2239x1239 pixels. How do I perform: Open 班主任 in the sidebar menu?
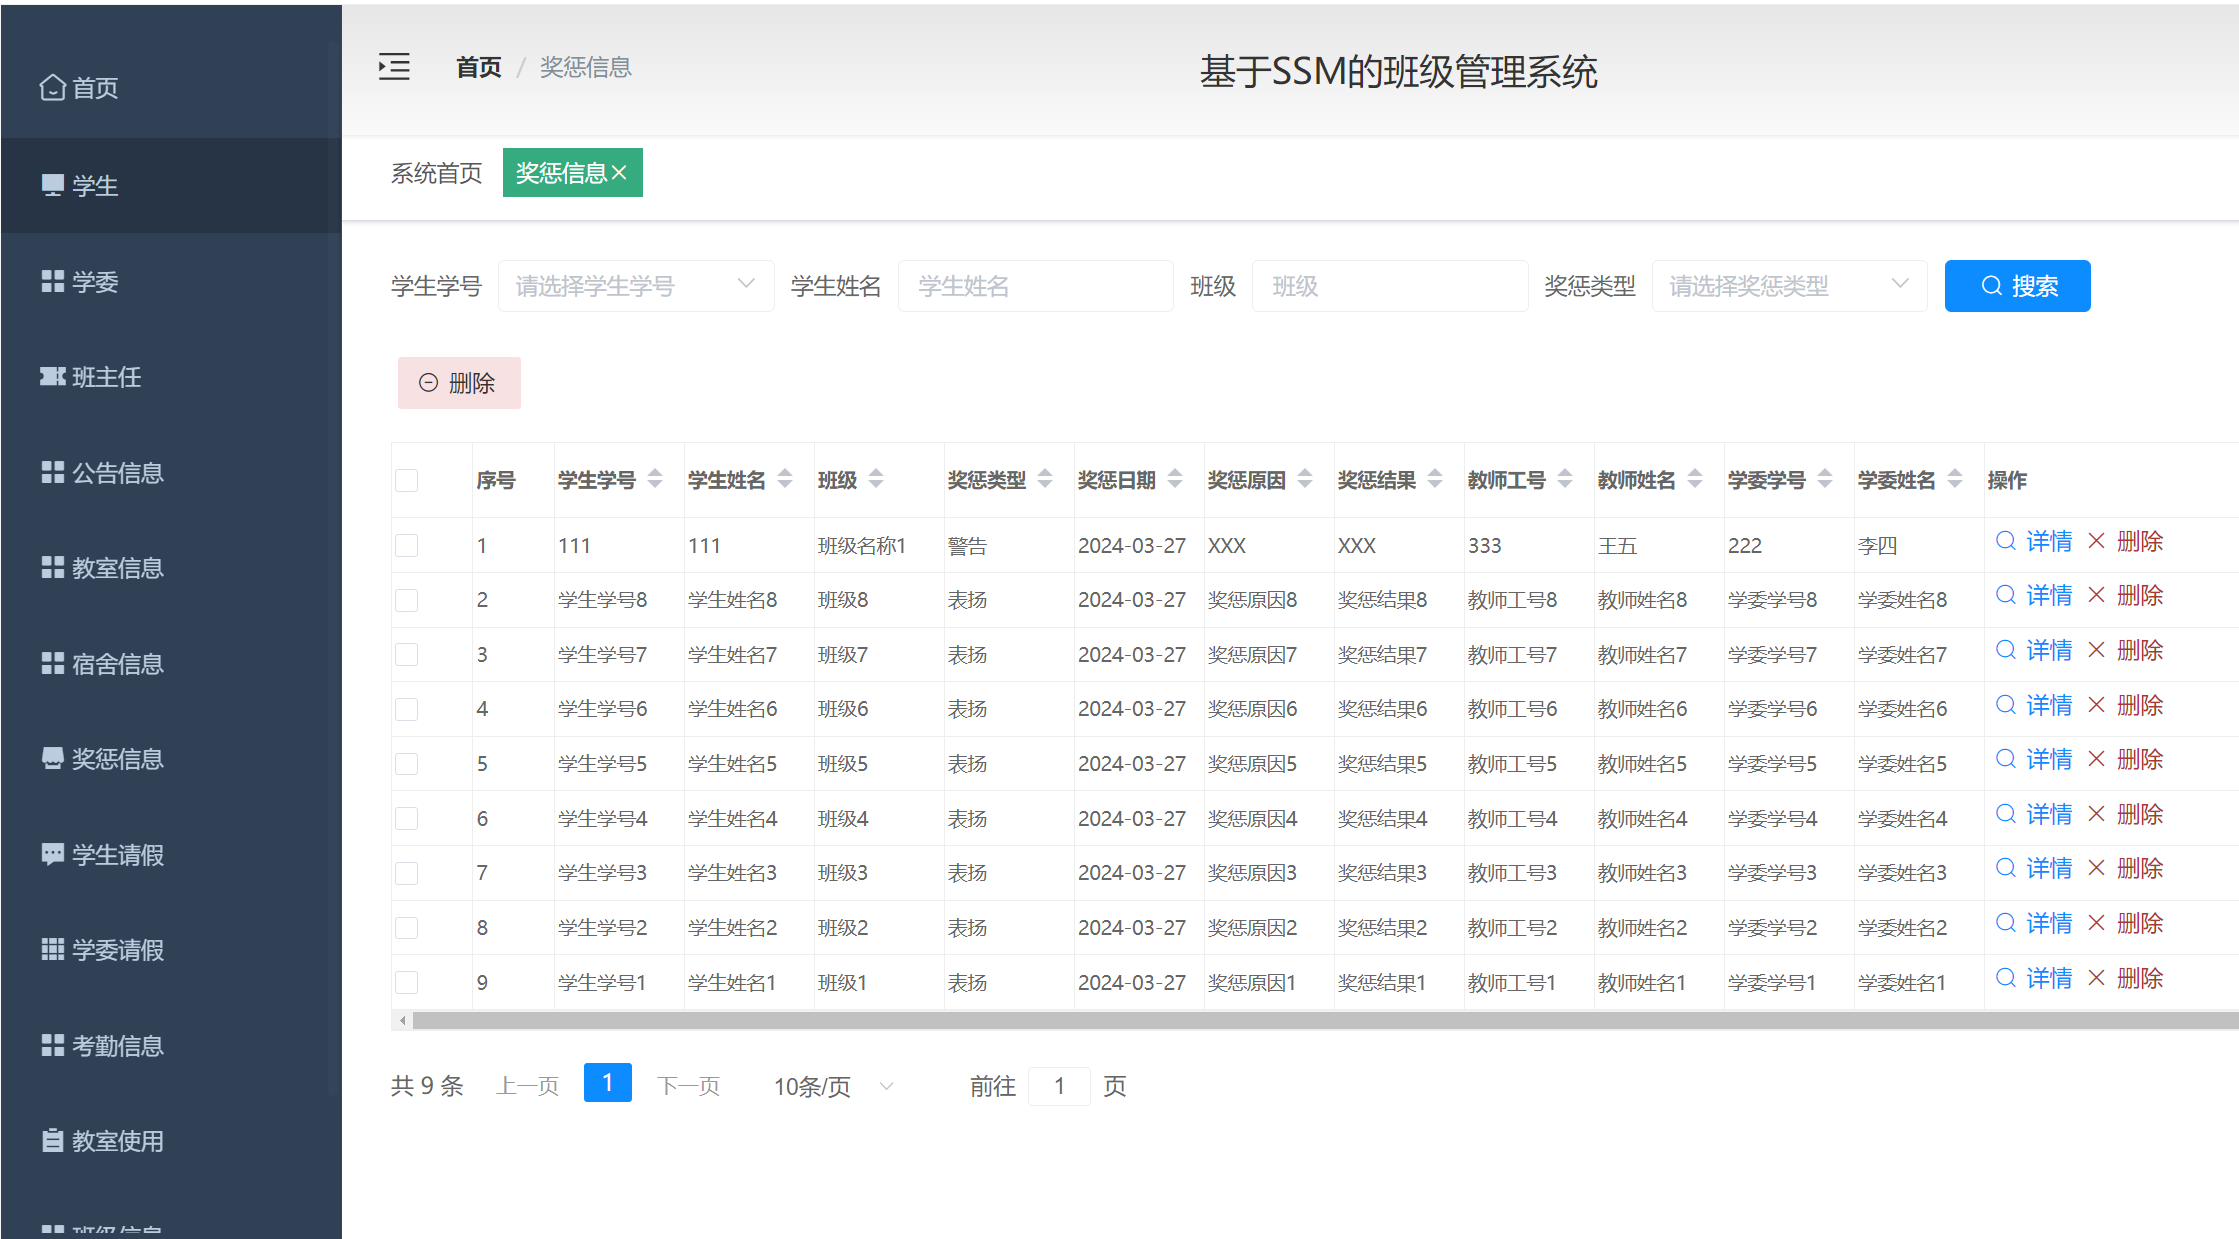[x=171, y=376]
